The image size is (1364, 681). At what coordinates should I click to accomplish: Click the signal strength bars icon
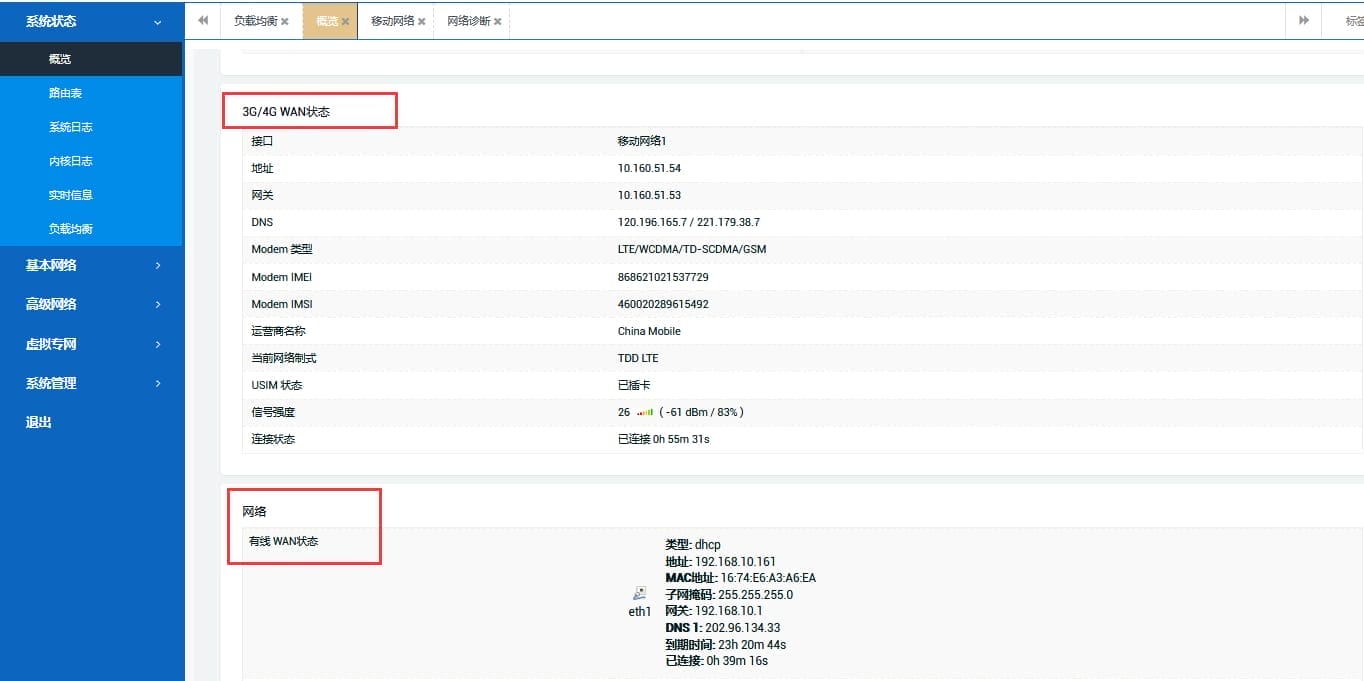click(645, 412)
